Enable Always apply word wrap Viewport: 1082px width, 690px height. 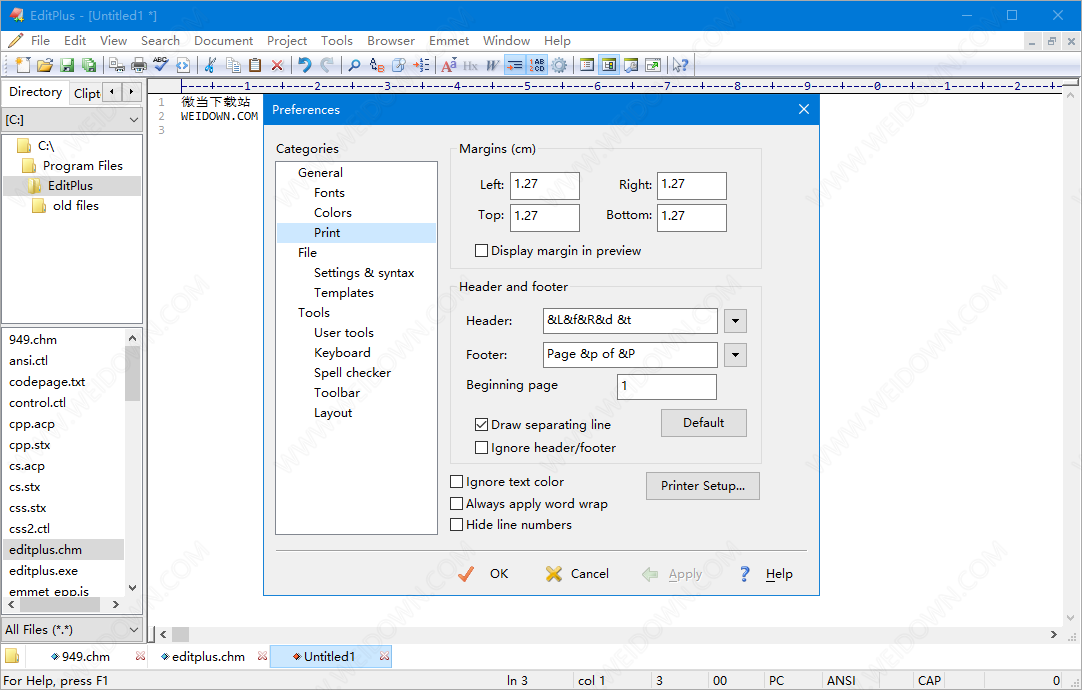456,504
